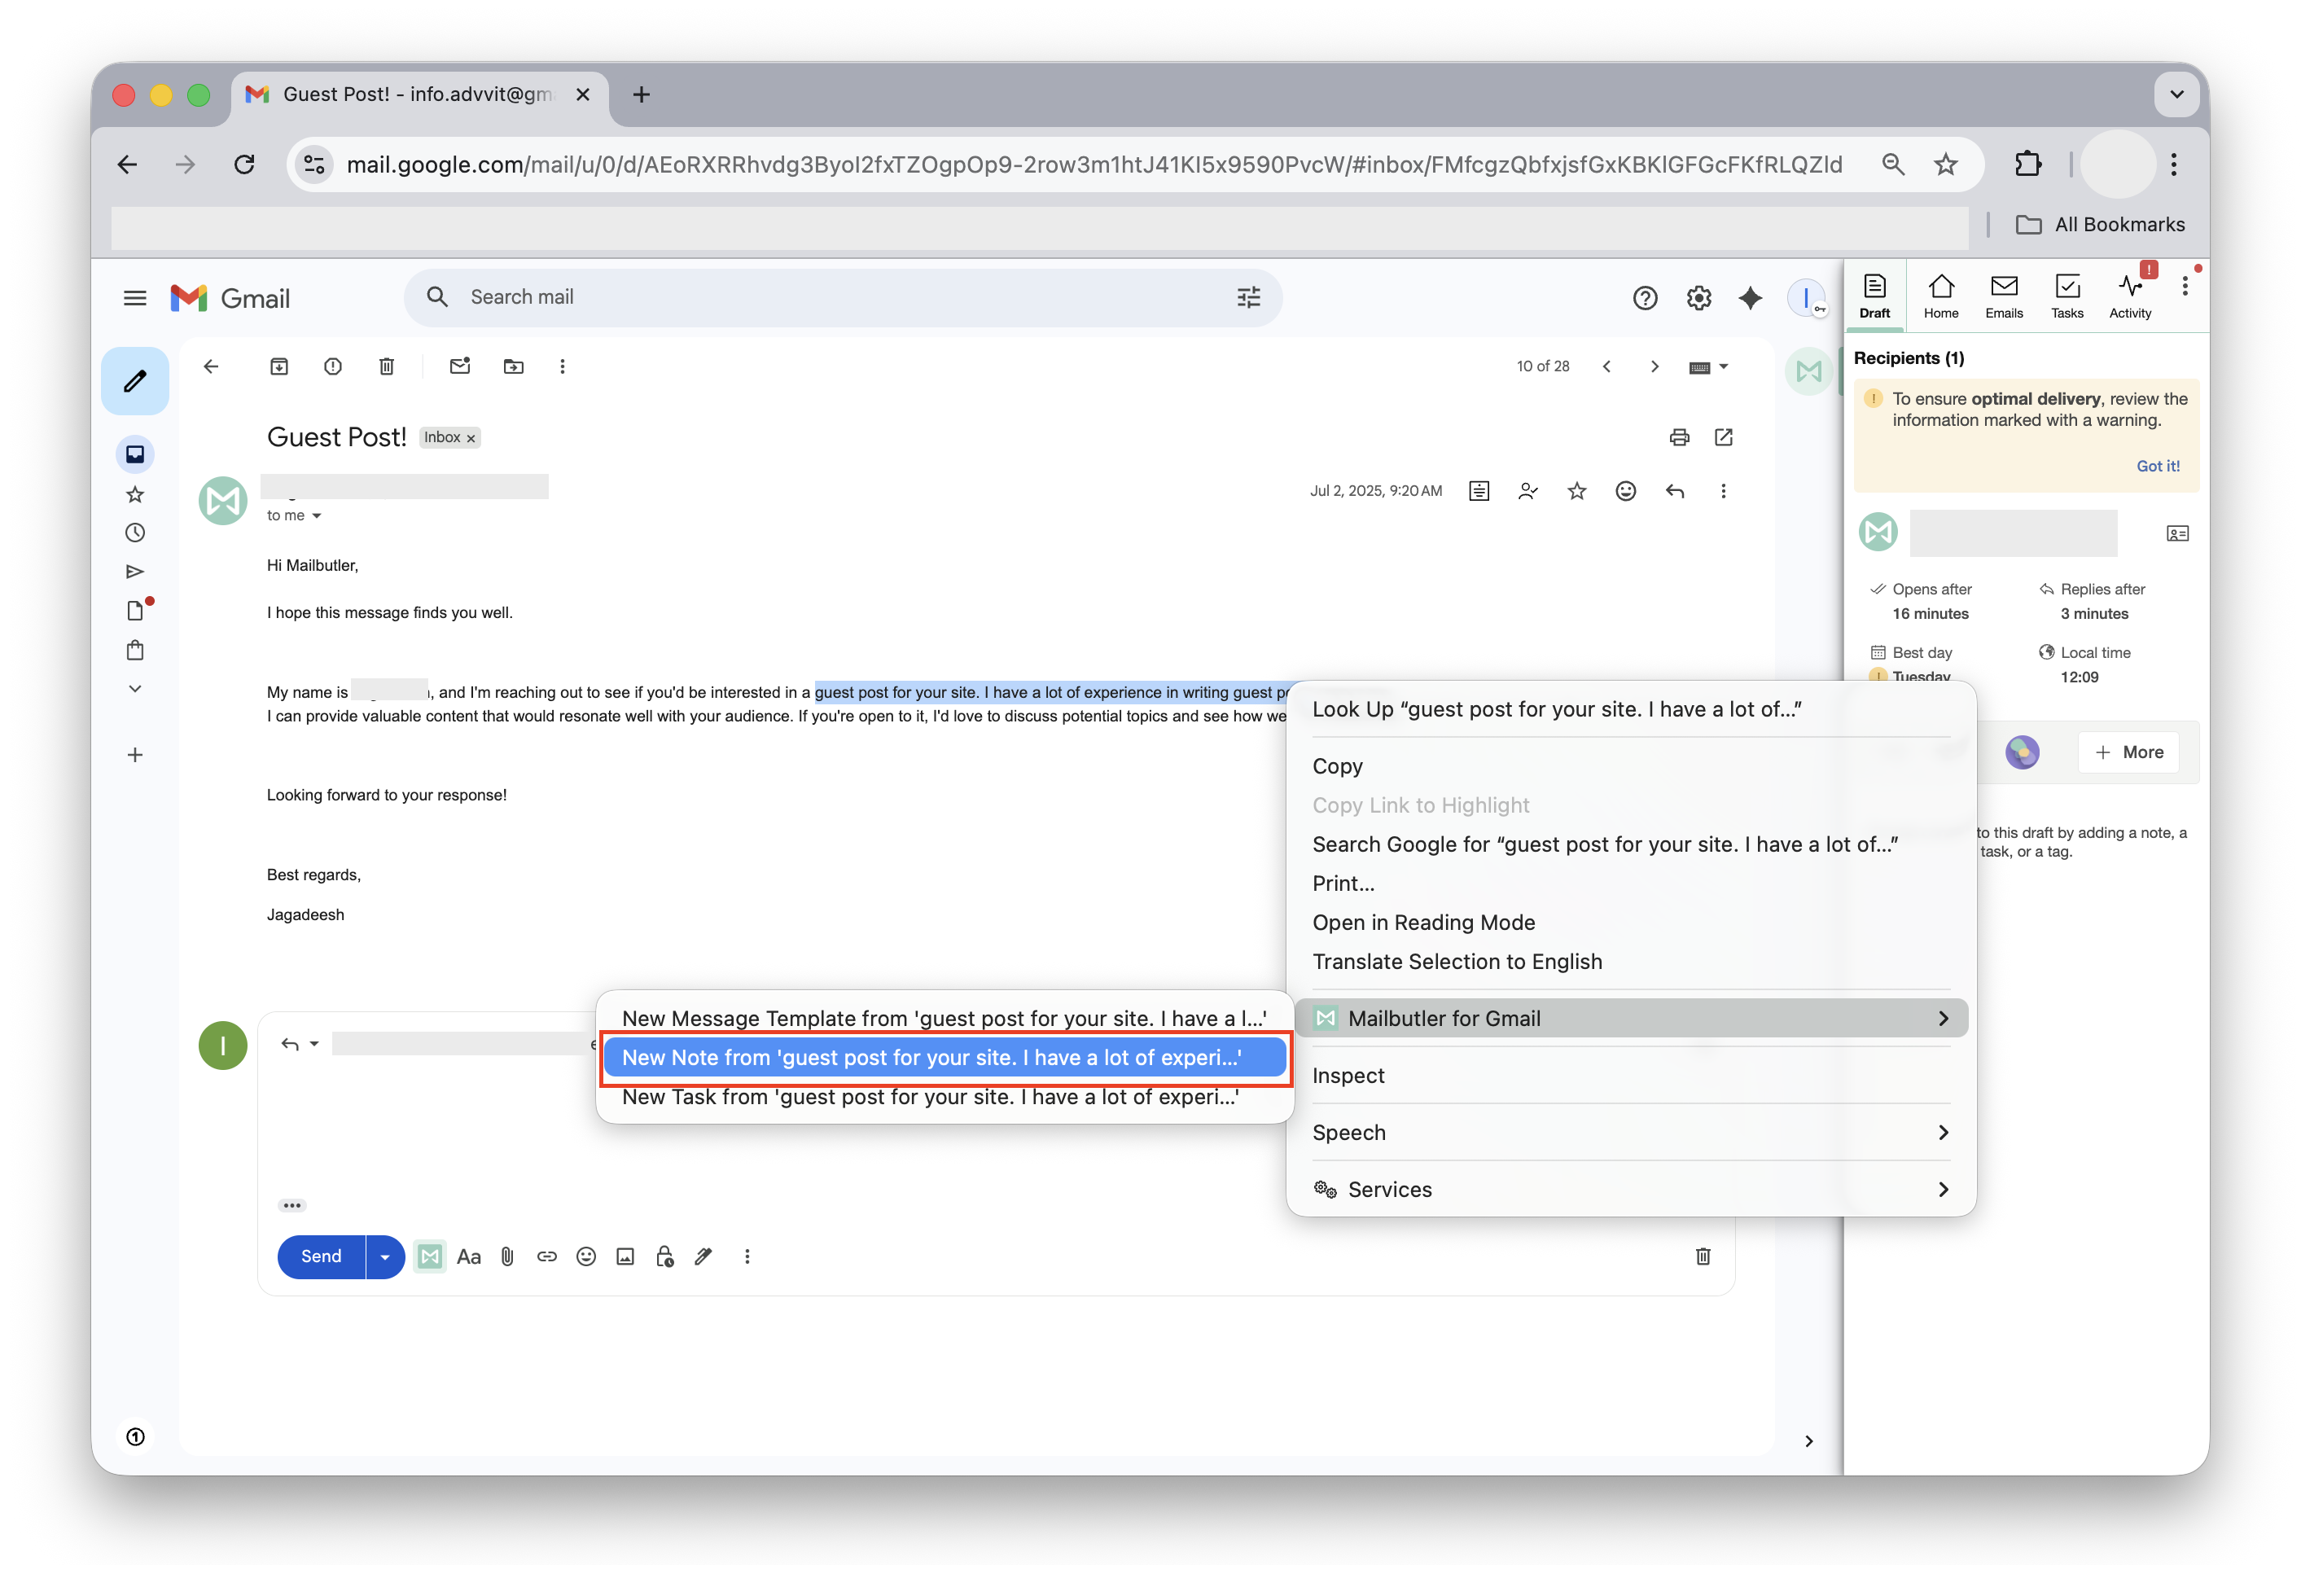Open the Inbox icon in left rail
This screenshot has height=1596, width=2301.
coord(135,455)
